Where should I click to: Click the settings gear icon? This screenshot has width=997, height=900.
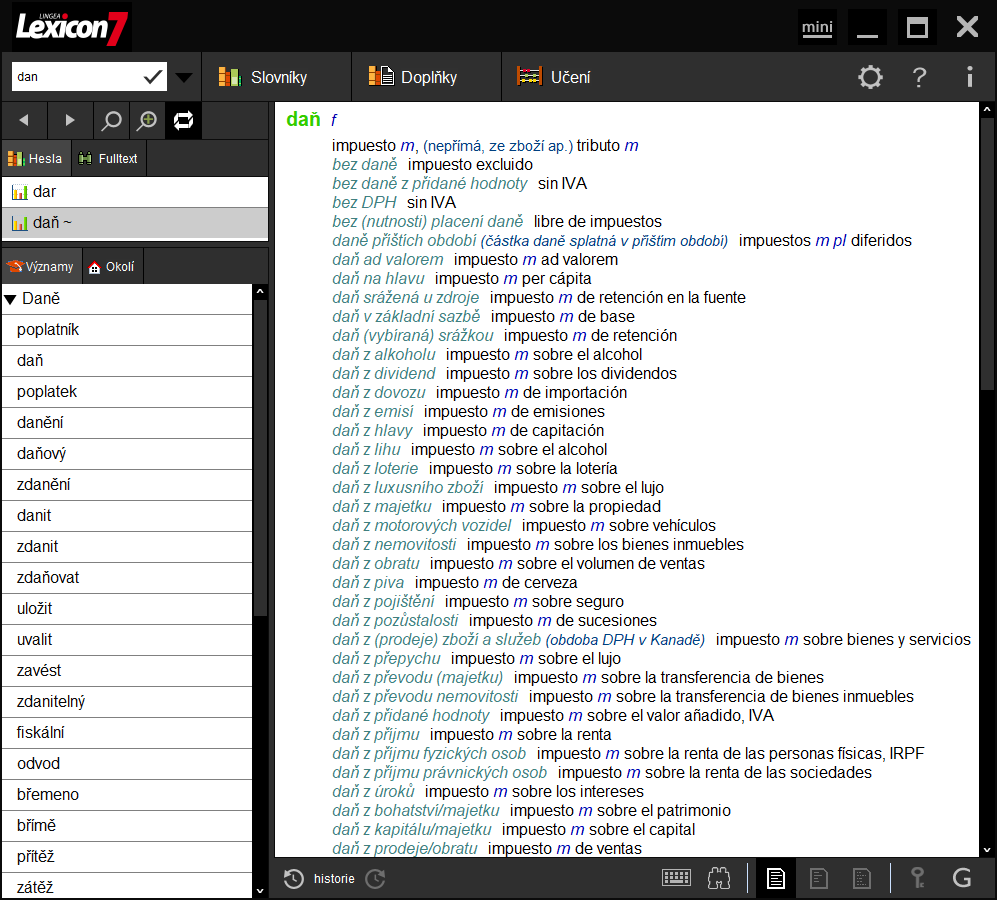click(x=870, y=77)
